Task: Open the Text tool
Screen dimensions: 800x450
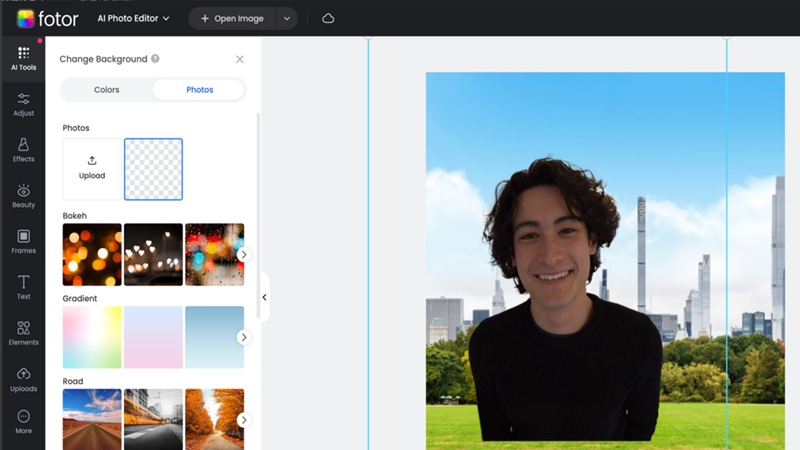Action: (x=22, y=288)
